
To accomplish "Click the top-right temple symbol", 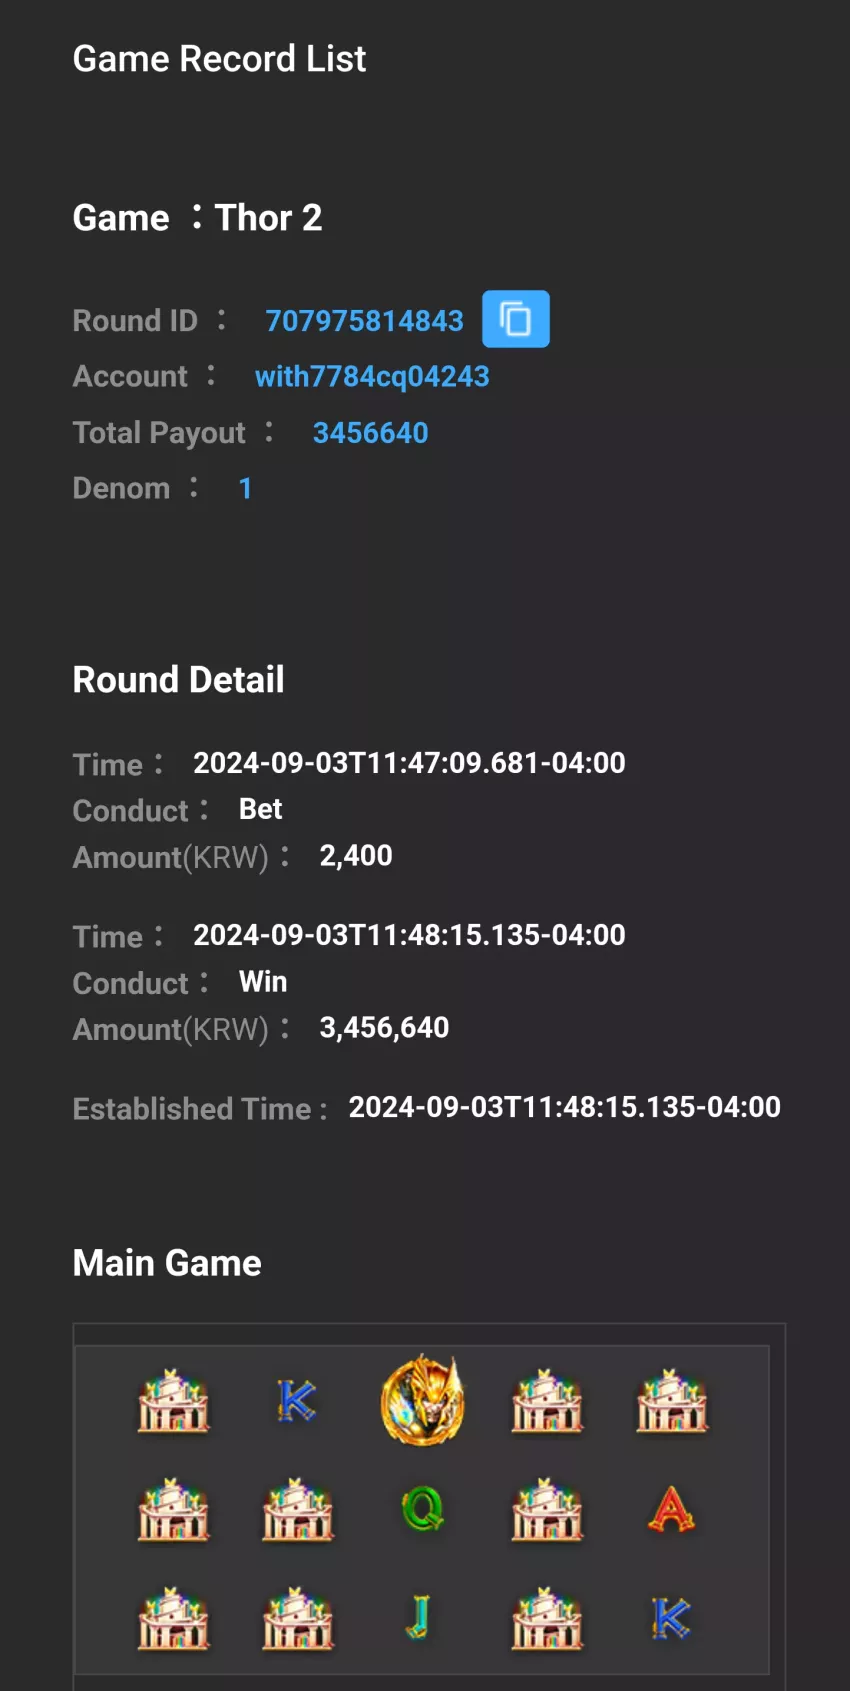I will (672, 1401).
